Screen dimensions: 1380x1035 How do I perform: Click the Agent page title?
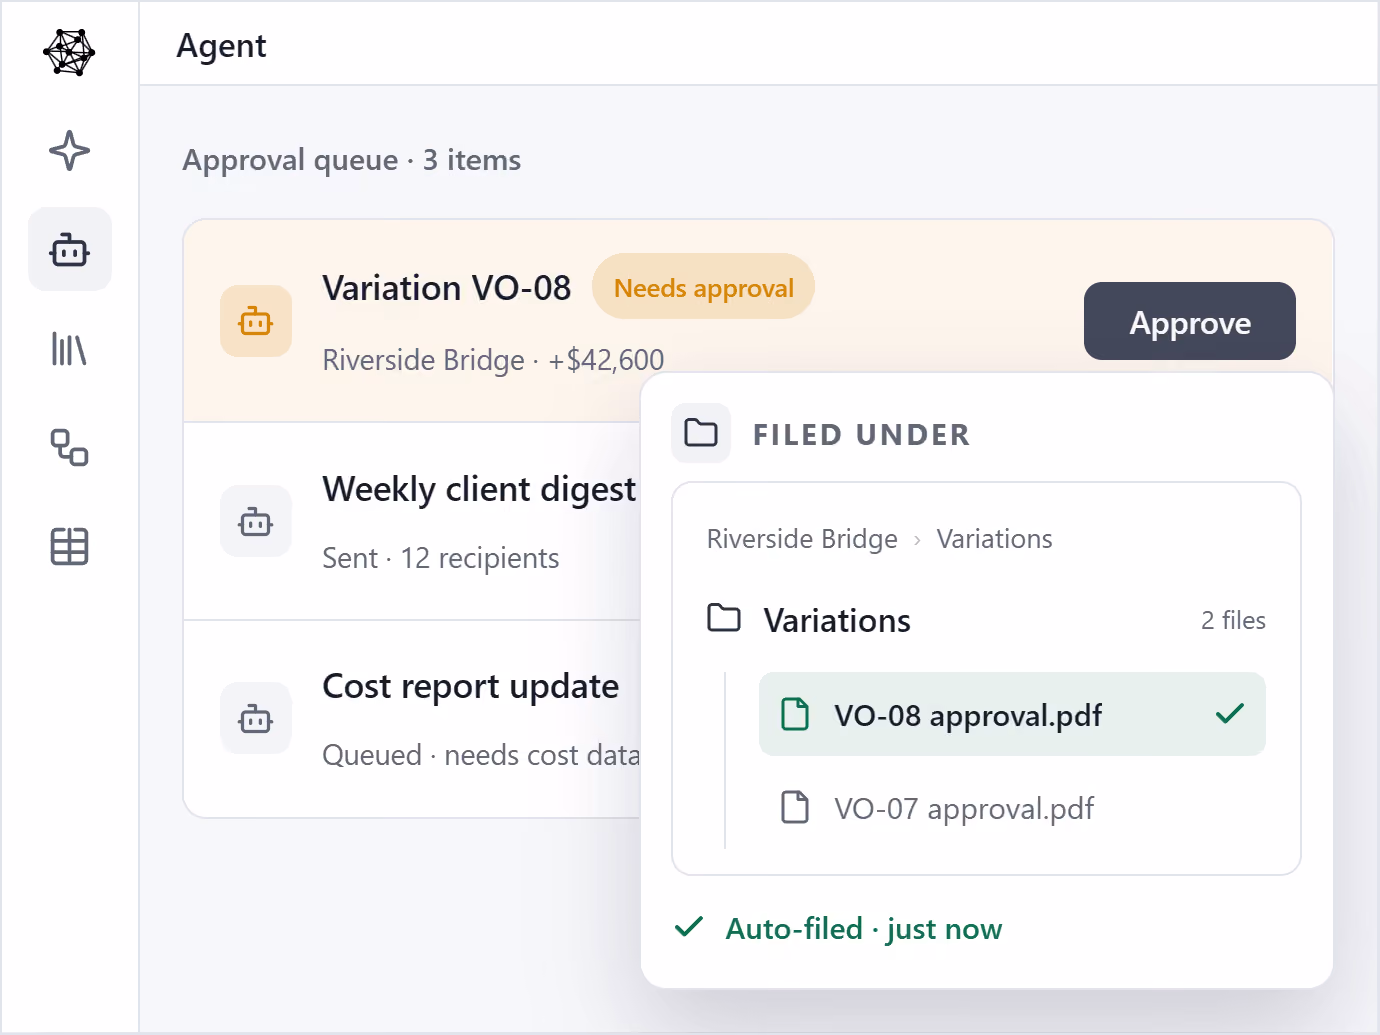221,46
